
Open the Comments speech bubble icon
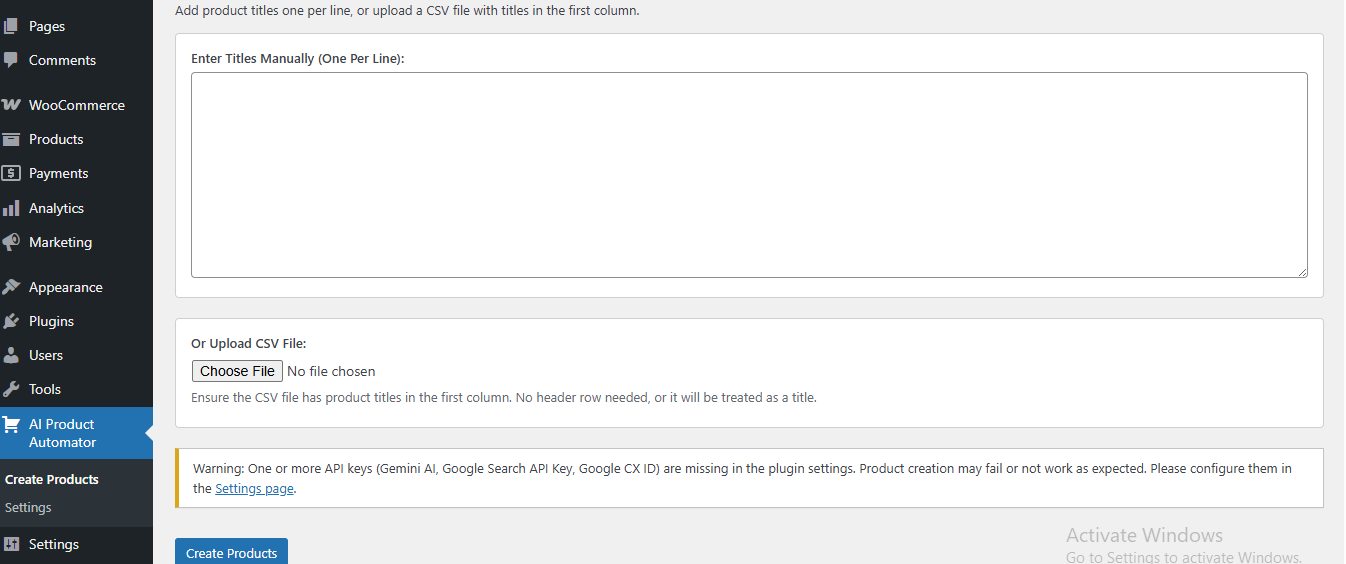[x=11, y=60]
